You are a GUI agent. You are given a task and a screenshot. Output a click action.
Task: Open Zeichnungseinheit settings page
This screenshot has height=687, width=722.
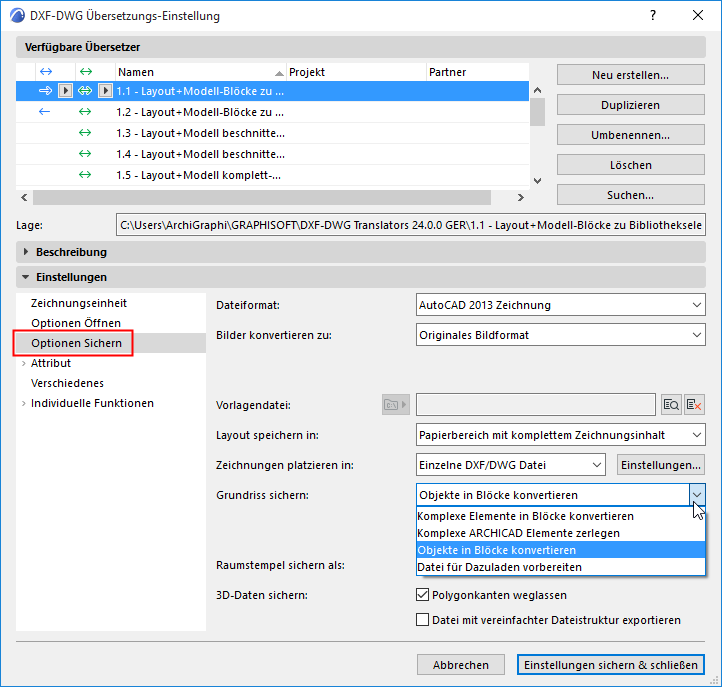(79, 303)
